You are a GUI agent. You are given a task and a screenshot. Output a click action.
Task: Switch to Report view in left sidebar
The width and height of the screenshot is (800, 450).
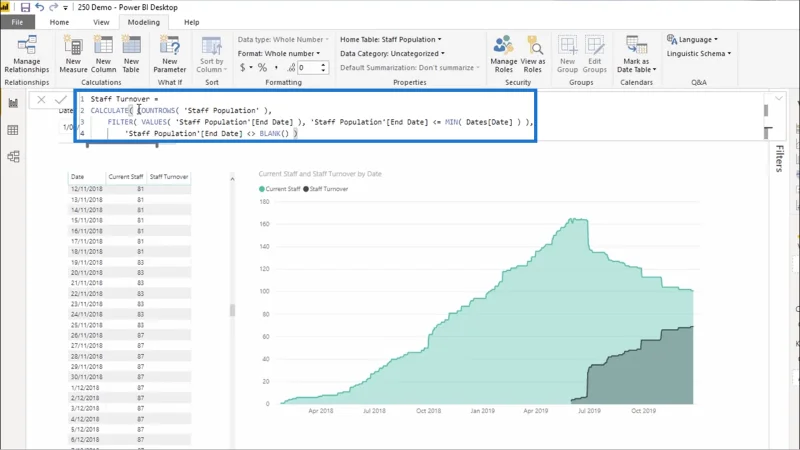point(13,103)
